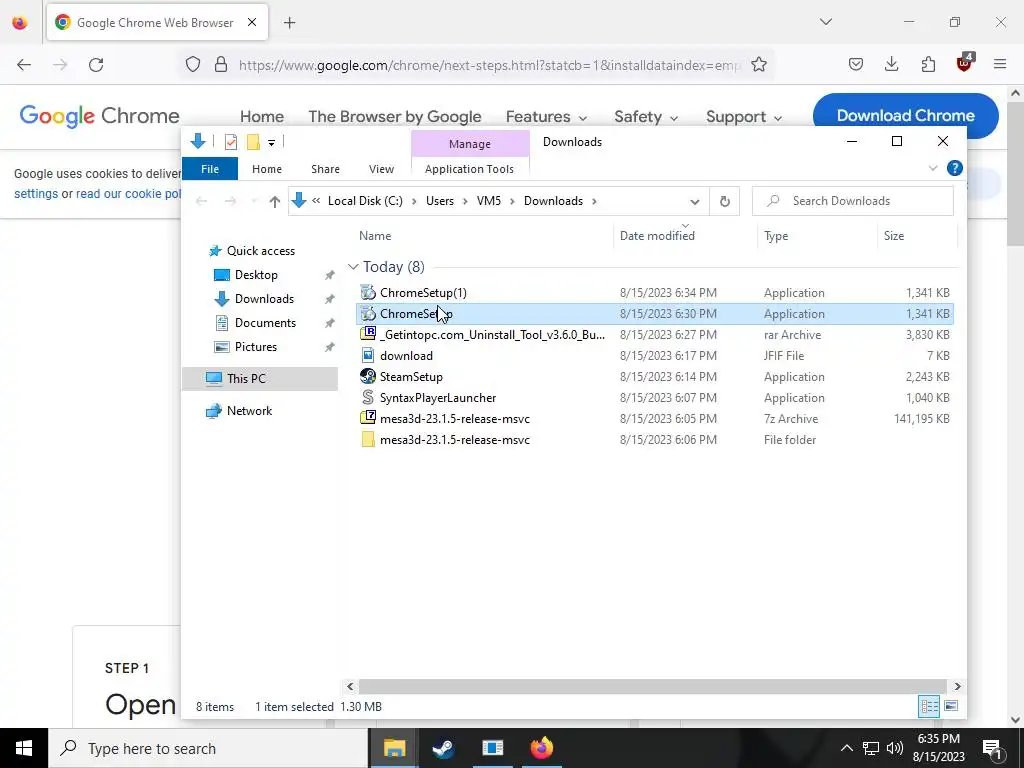
Task: Open Features menu on Chrome webpage
Action: pyautogui.click(x=546, y=117)
